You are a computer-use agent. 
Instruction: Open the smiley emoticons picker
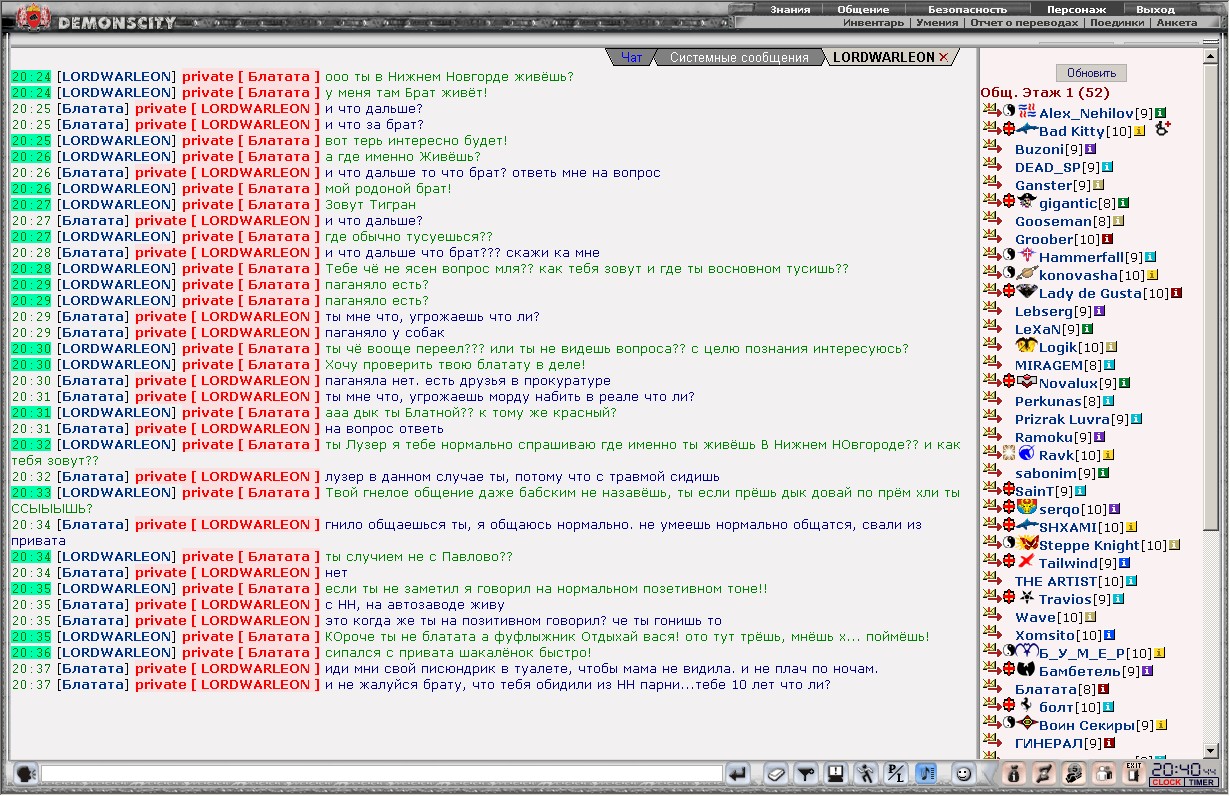[x=962, y=773]
